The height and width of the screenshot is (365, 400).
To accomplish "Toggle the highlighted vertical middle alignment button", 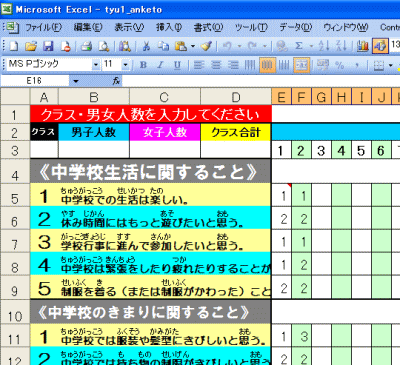I will (x=267, y=65).
